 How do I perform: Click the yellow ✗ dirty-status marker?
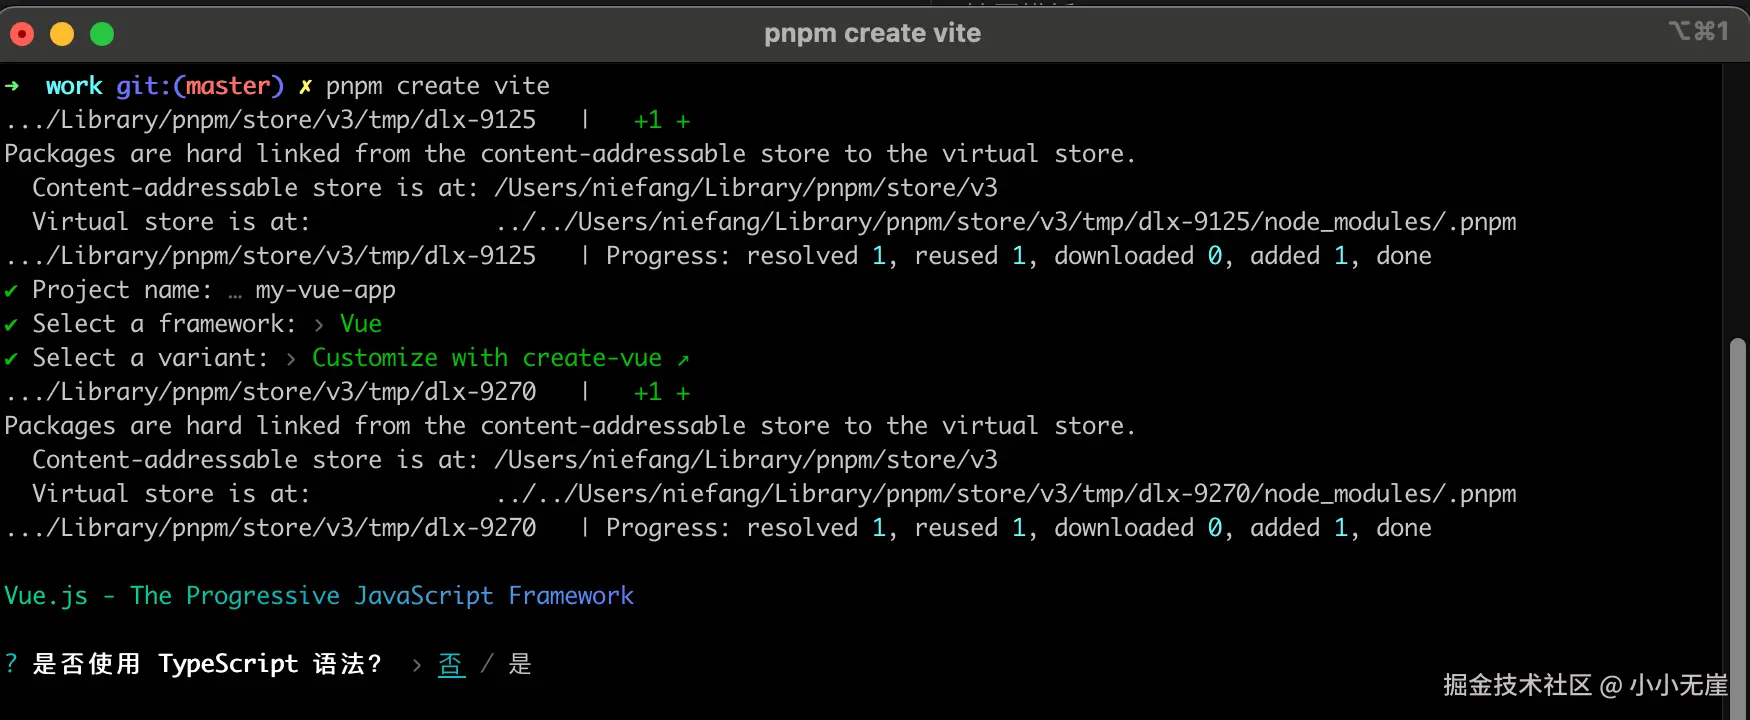(305, 87)
